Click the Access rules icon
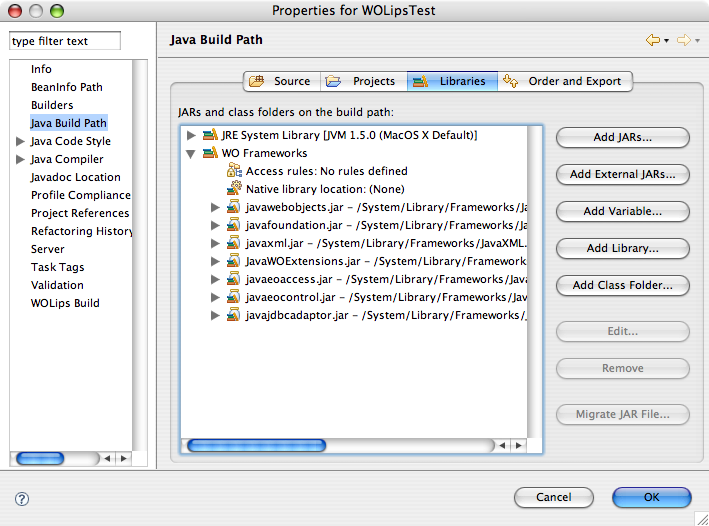Viewport: 709px width, 526px height. coord(234,171)
